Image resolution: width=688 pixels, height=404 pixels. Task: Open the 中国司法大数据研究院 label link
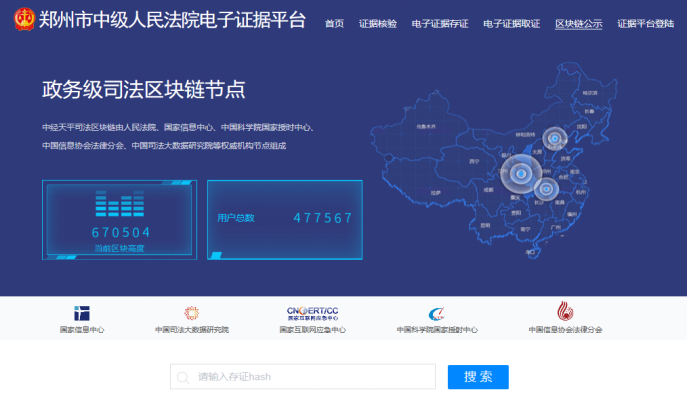tap(192, 329)
